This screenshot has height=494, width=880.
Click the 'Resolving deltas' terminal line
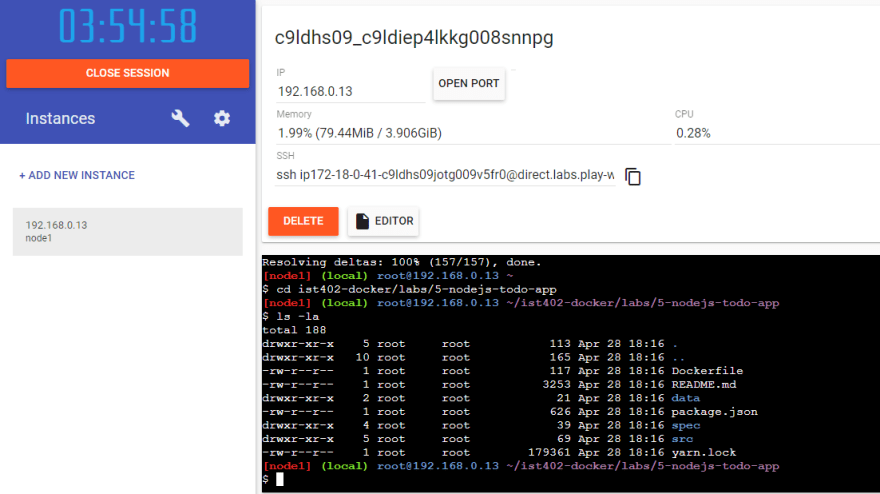click(x=402, y=262)
